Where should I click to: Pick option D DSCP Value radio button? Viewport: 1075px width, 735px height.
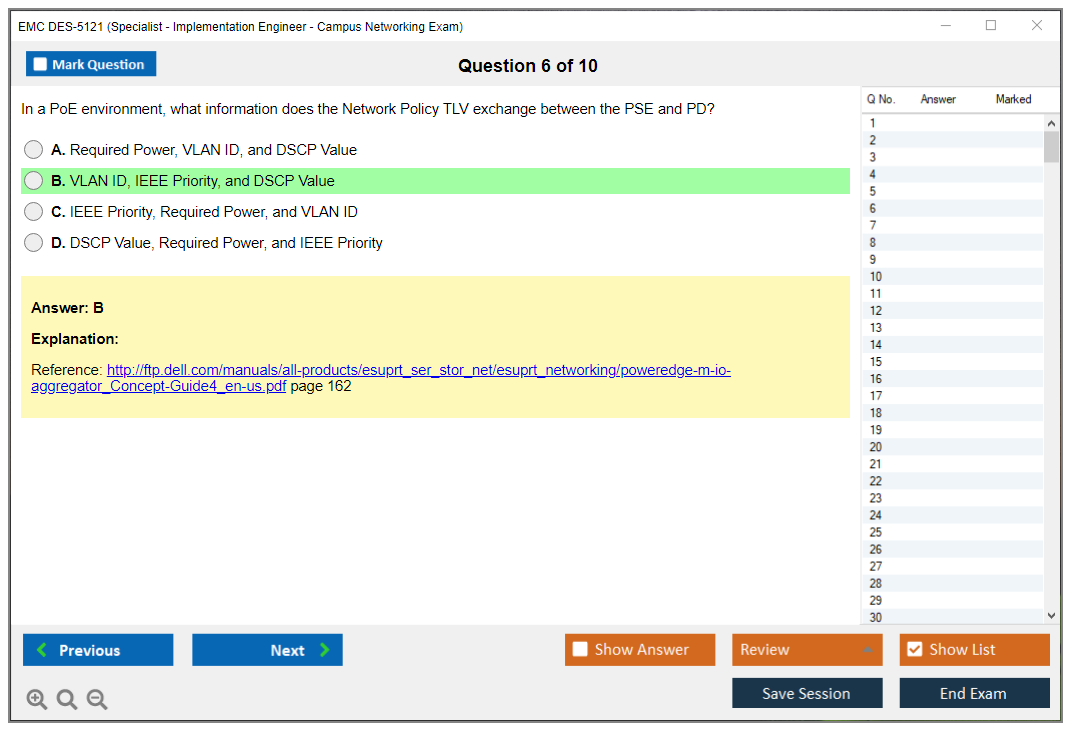point(34,243)
